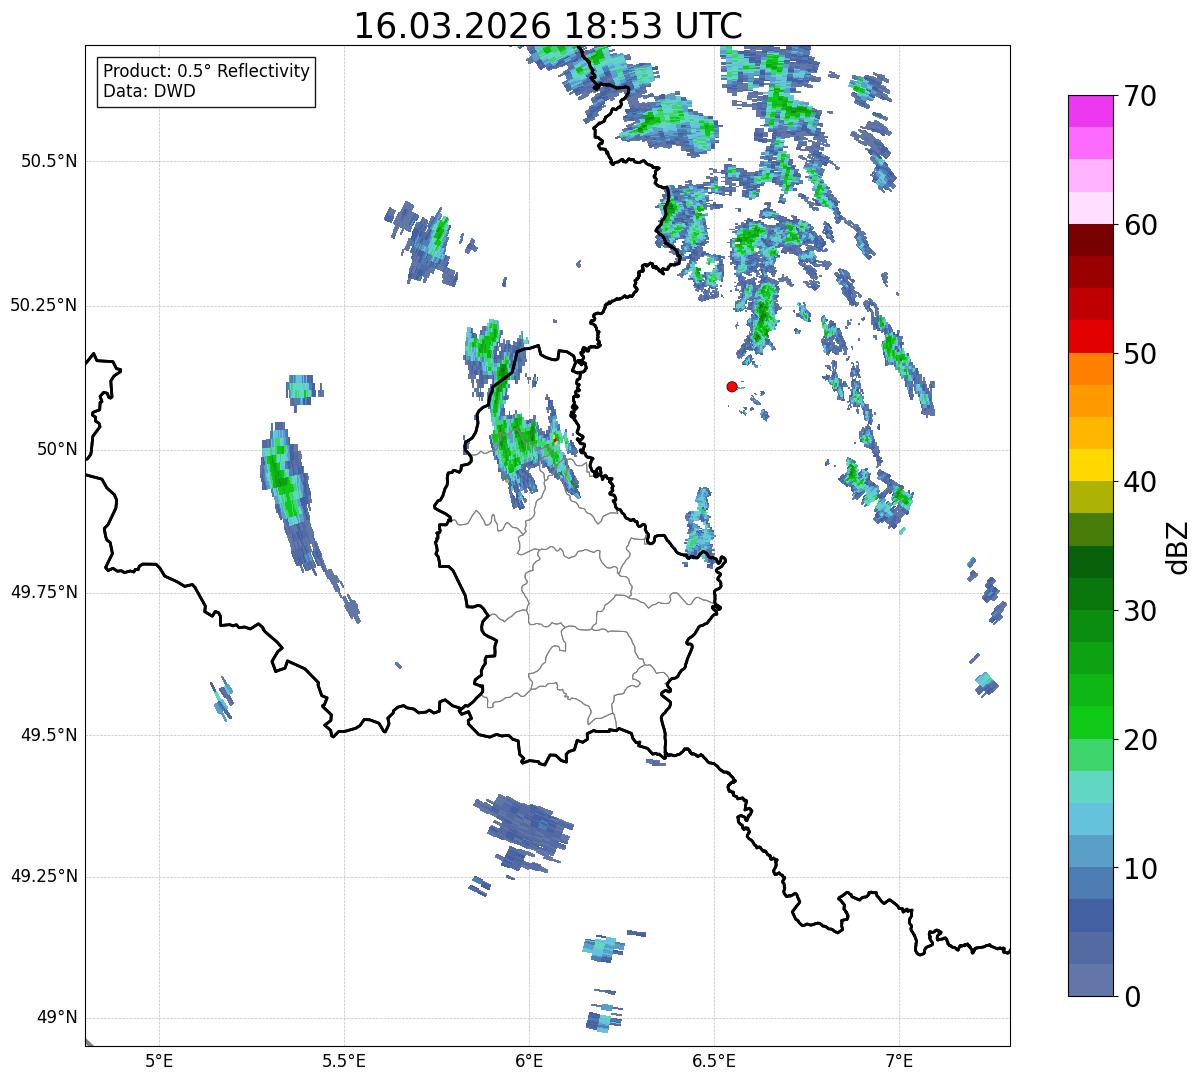Click the orange colorbar segment at 50
This screenshot has width=1202, height=1081.
point(1090,369)
